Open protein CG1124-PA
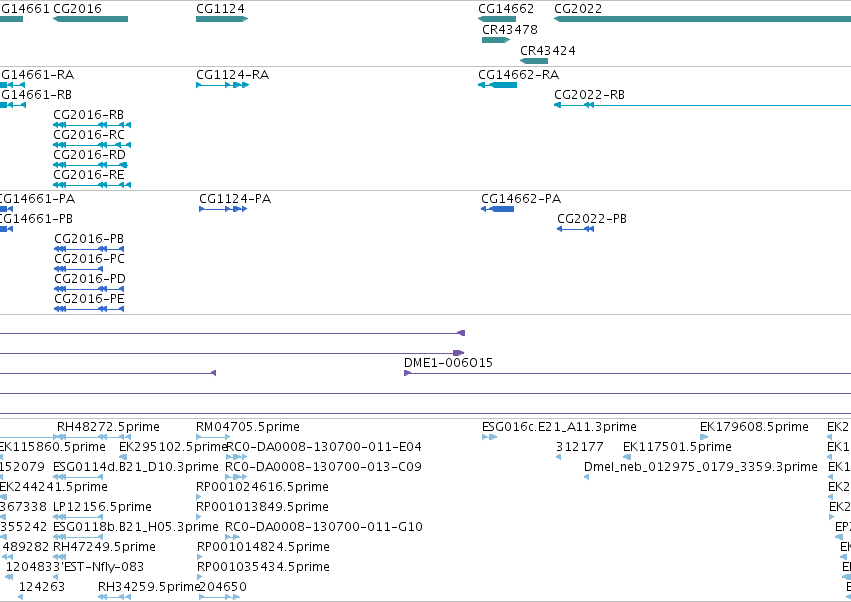 (x=235, y=199)
